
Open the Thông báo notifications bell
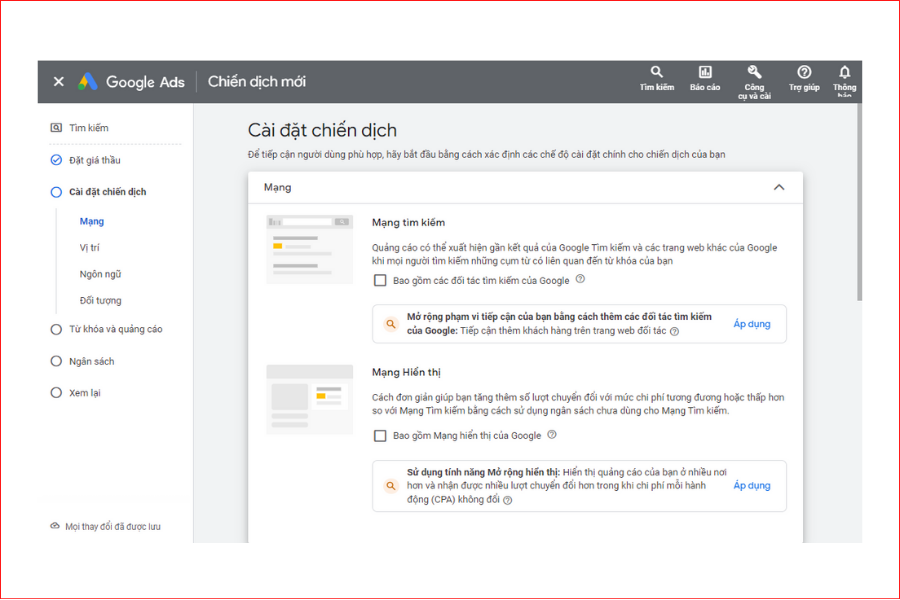click(x=844, y=81)
